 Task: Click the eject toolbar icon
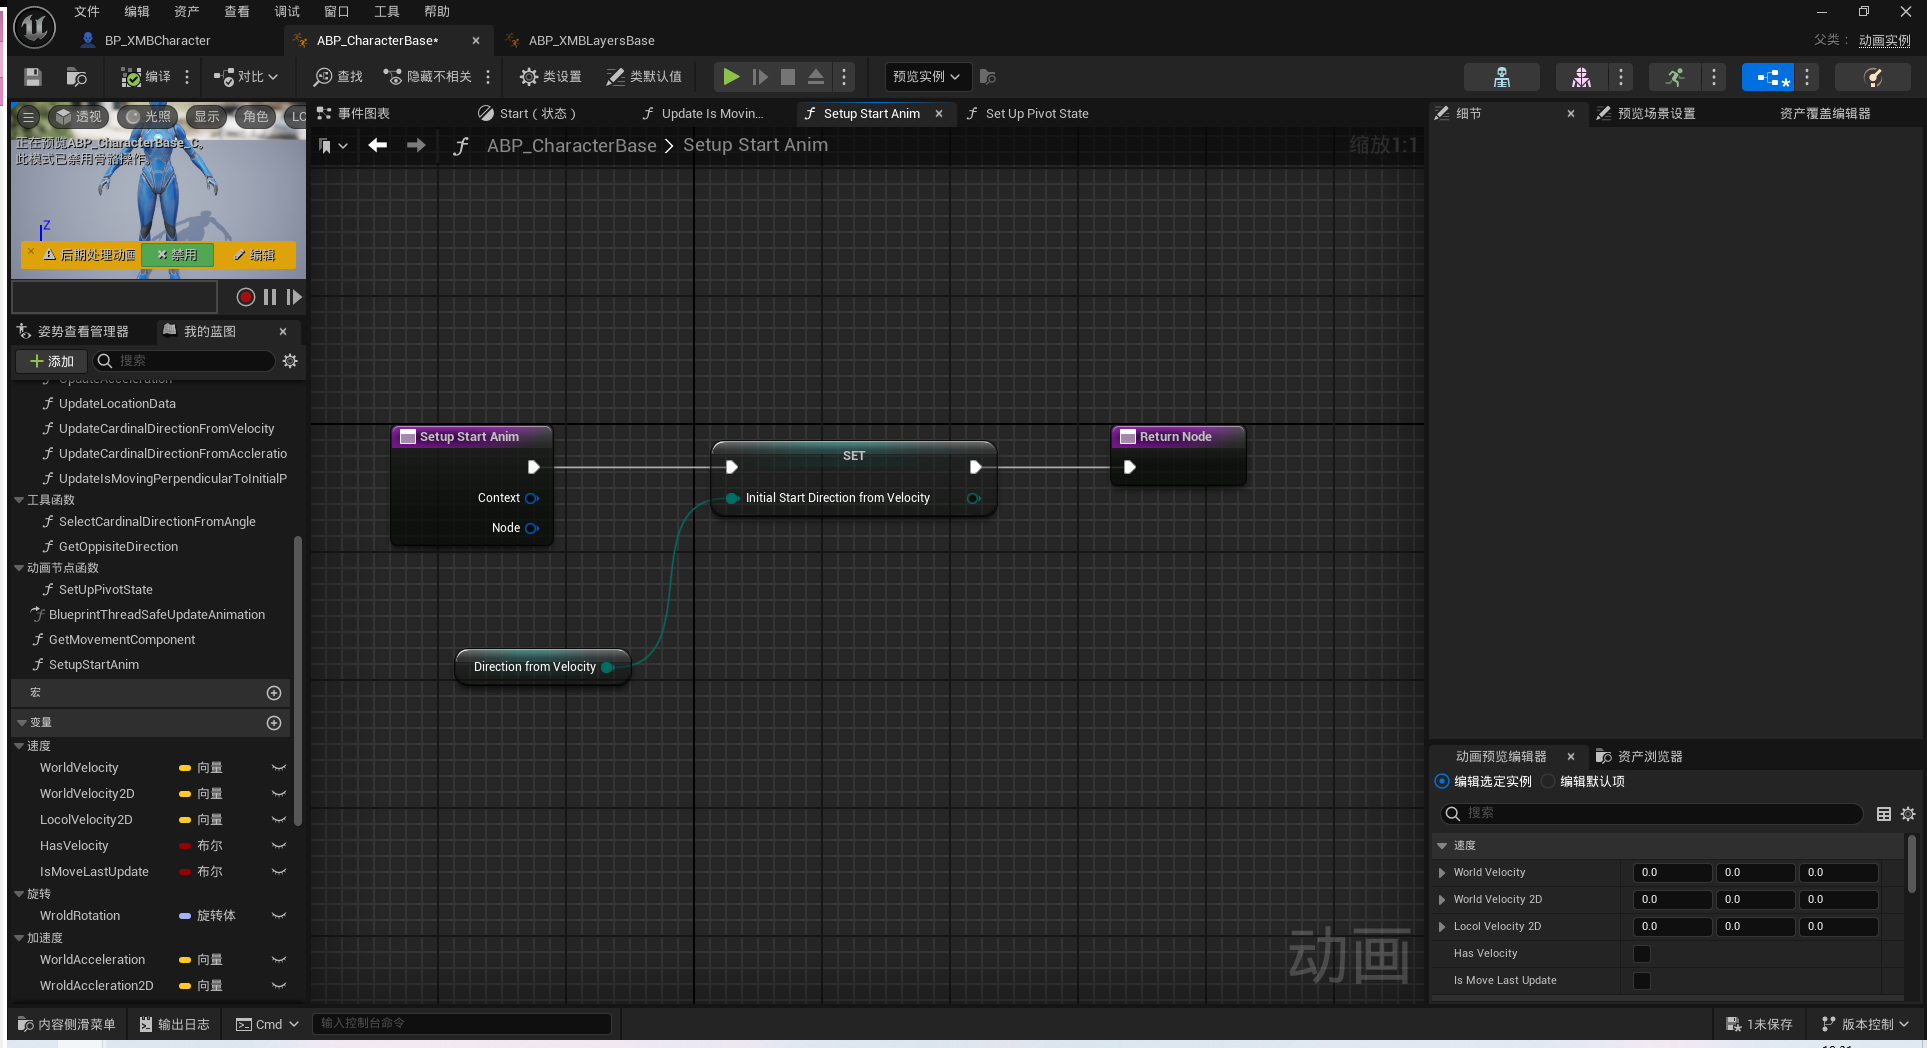[816, 77]
